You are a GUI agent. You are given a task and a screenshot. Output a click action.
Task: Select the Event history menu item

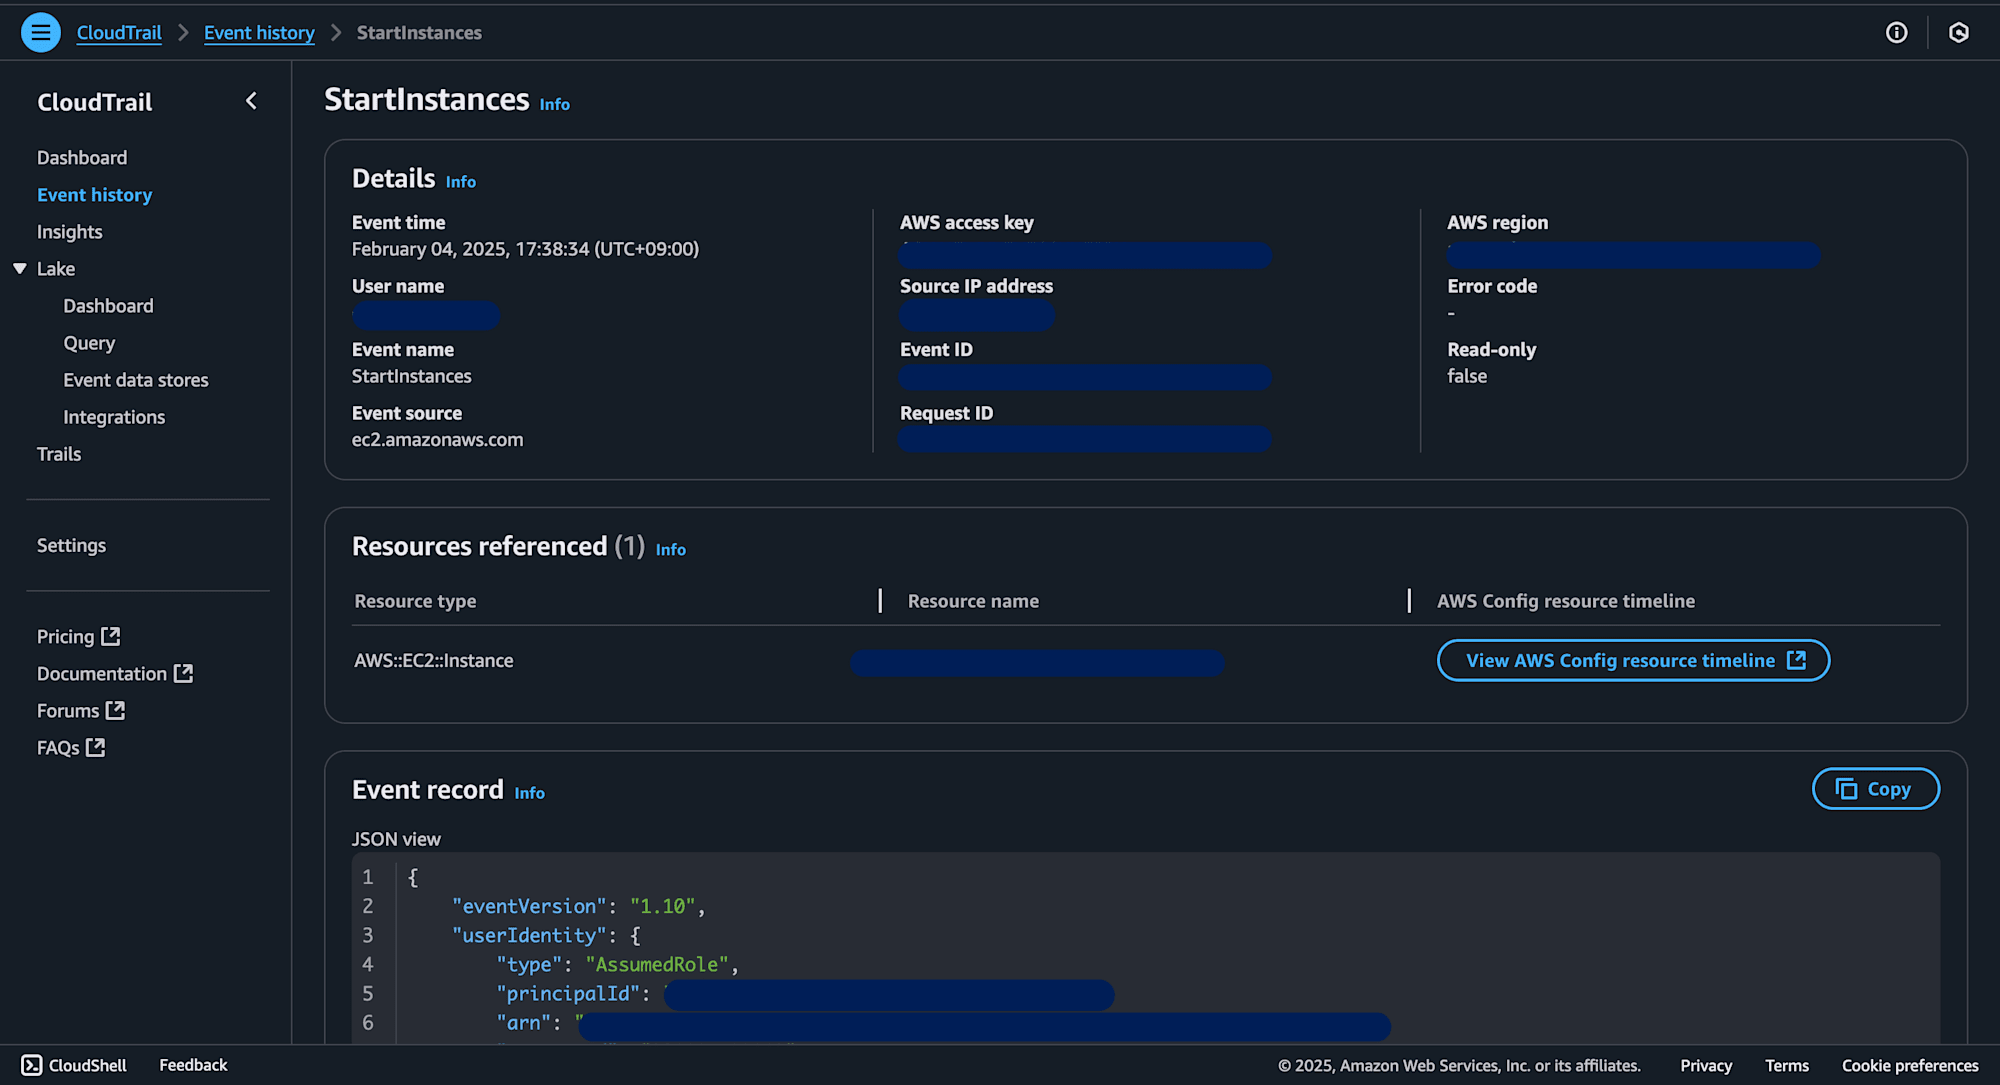pyautogui.click(x=95, y=194)
